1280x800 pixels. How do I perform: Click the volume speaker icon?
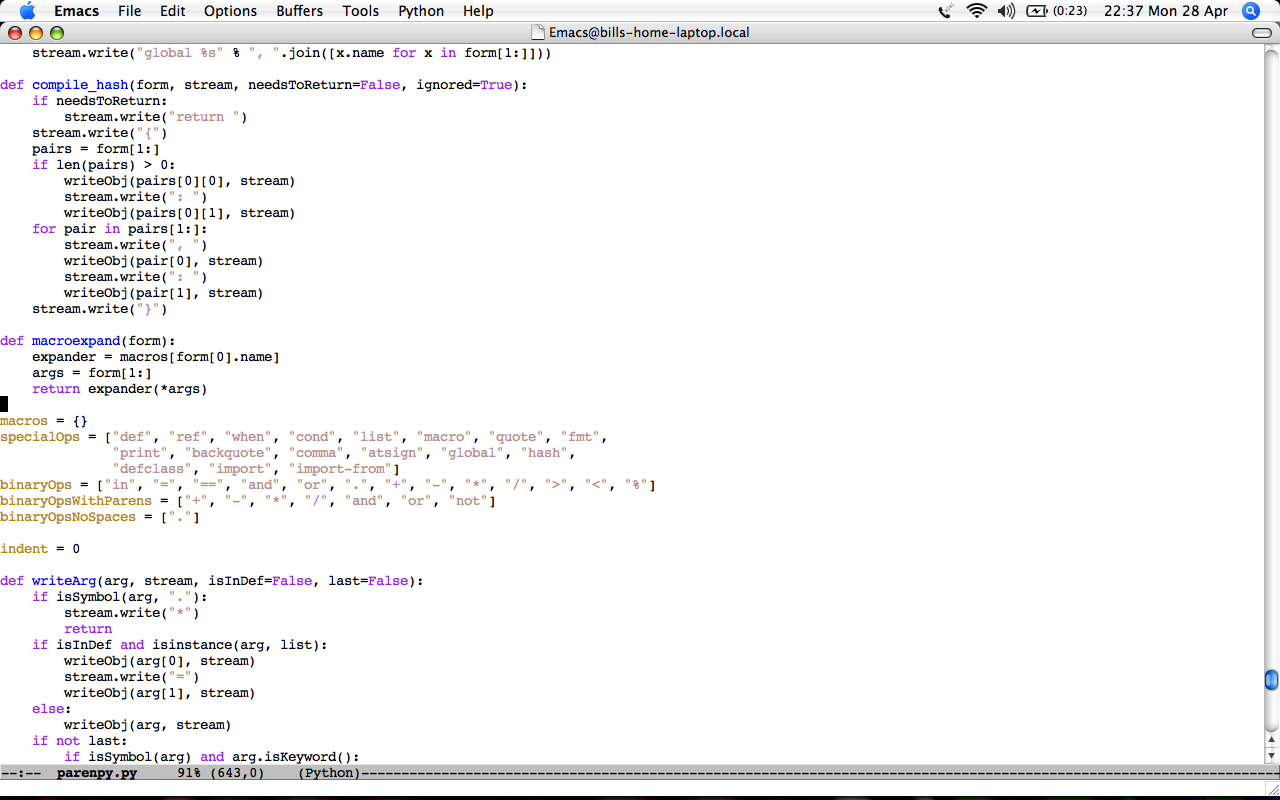click(1006, 11)
